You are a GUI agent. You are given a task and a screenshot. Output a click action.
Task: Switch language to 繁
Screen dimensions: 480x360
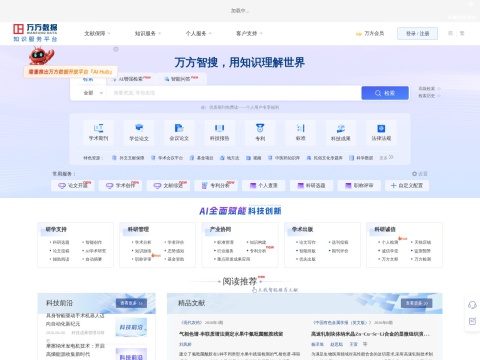click(x=462, y=33)
